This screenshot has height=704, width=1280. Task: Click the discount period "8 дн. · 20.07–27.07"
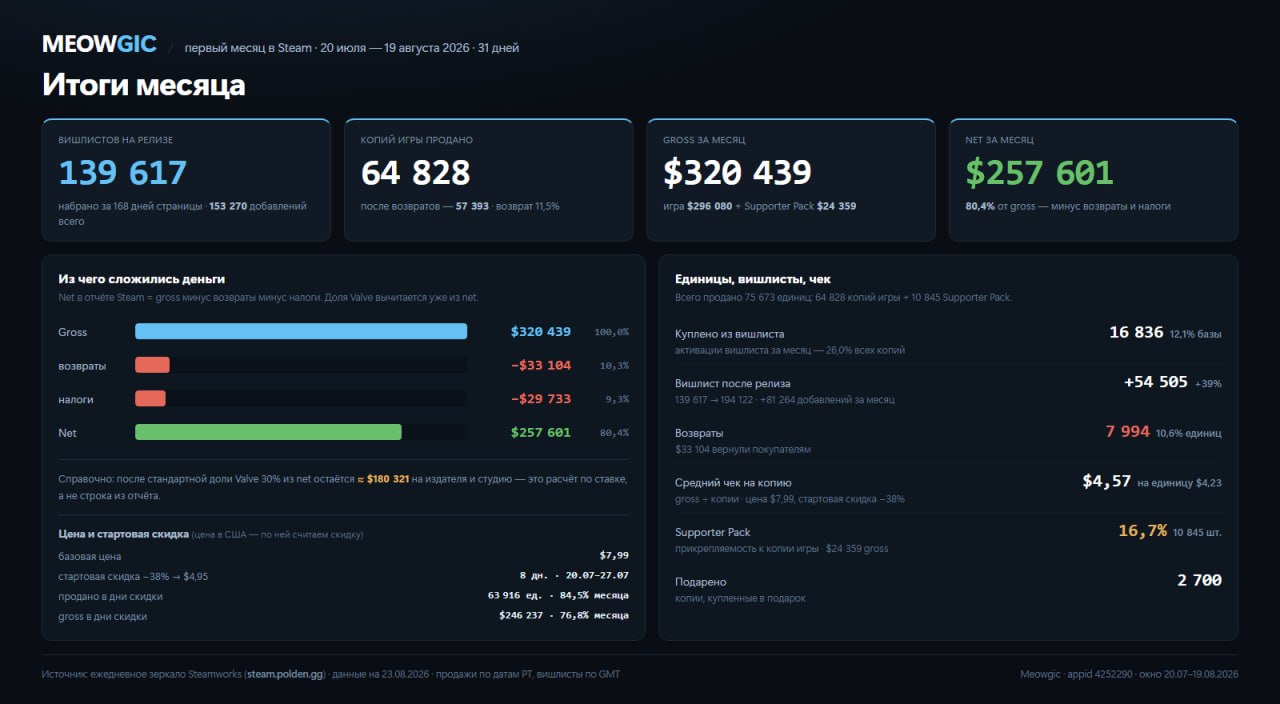coord(574,576)
